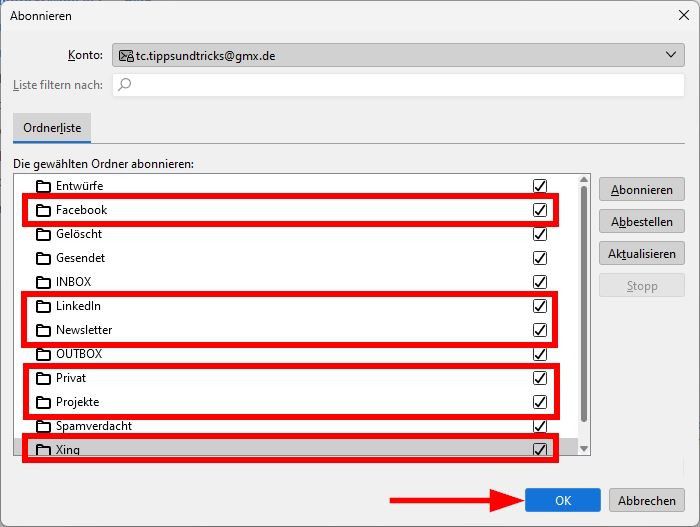Select the Ordnerliste tab

(x=52, y=128)
